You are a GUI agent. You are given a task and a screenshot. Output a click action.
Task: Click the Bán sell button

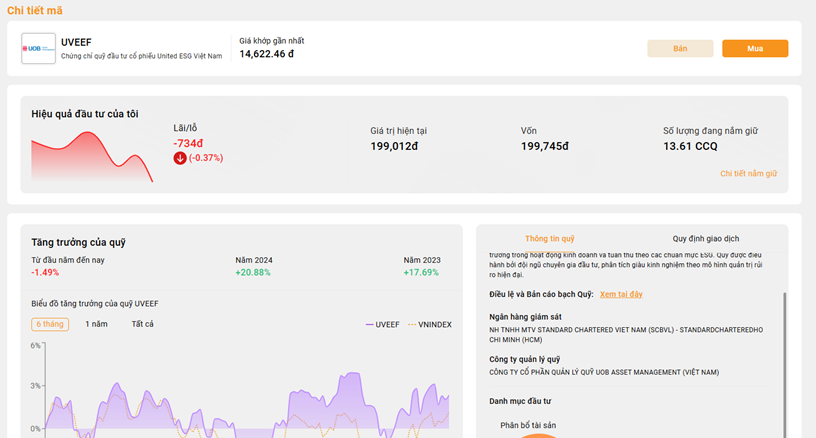point(680,48)
